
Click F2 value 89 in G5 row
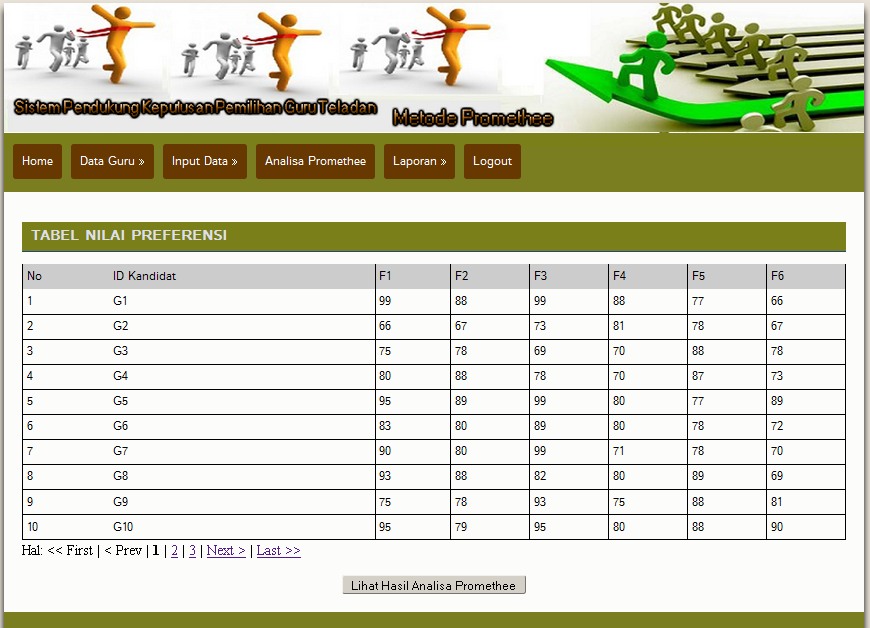click(x=490, y=401)
